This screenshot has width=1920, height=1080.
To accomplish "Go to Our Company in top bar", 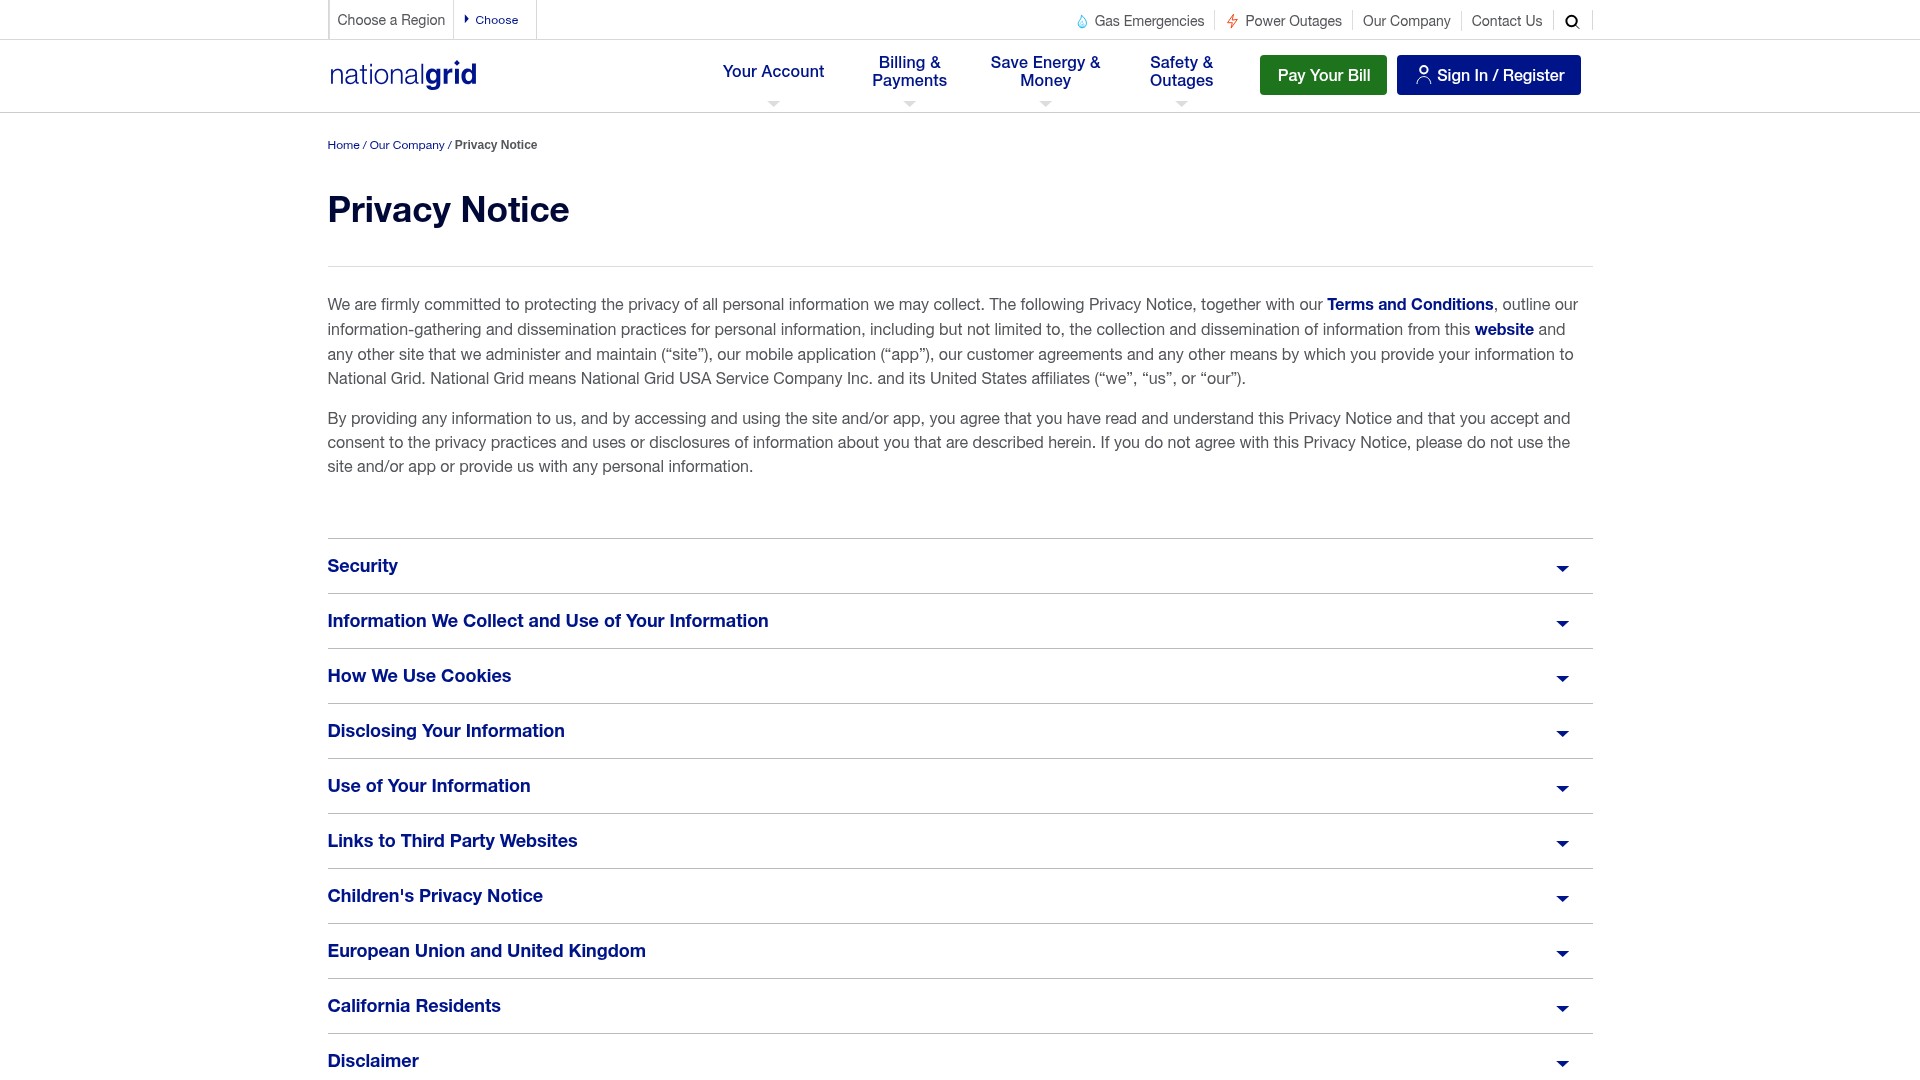I will point(1406,21).
